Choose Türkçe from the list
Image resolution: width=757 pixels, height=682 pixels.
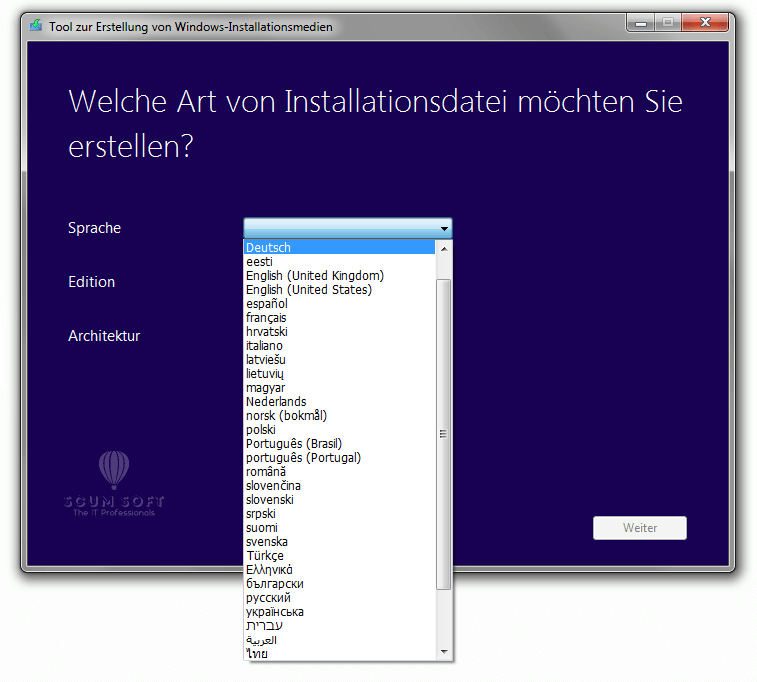point(339,556)
